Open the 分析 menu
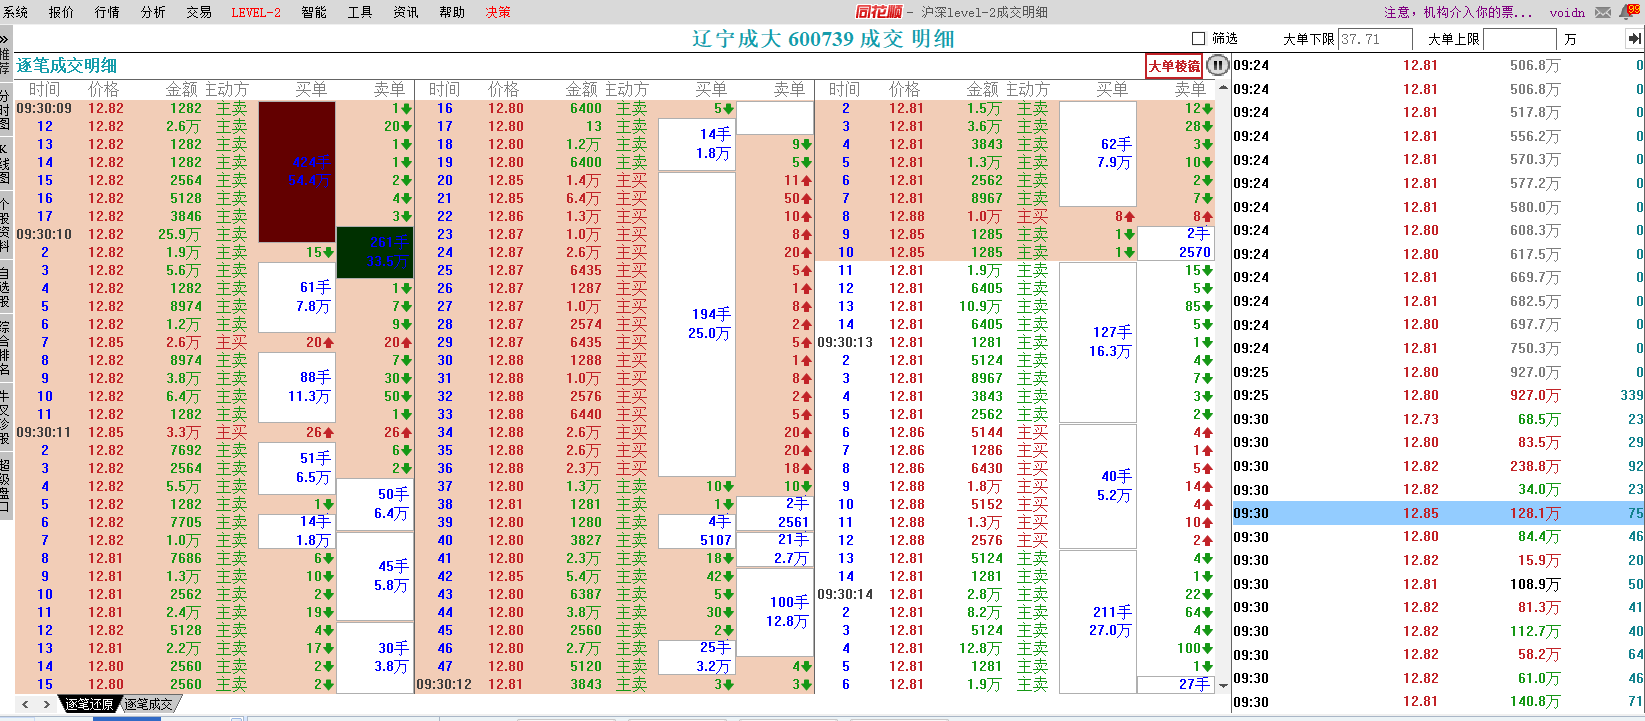 pyautogui.click(x=153, y=12)
